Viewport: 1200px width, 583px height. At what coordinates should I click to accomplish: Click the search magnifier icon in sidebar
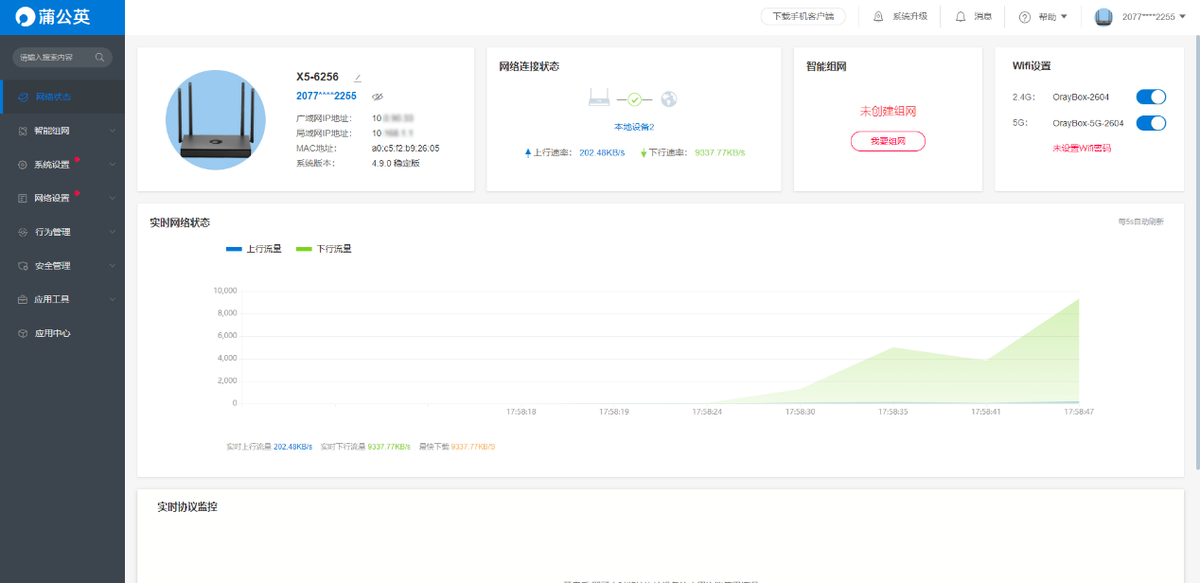click(x=100, y=58)
